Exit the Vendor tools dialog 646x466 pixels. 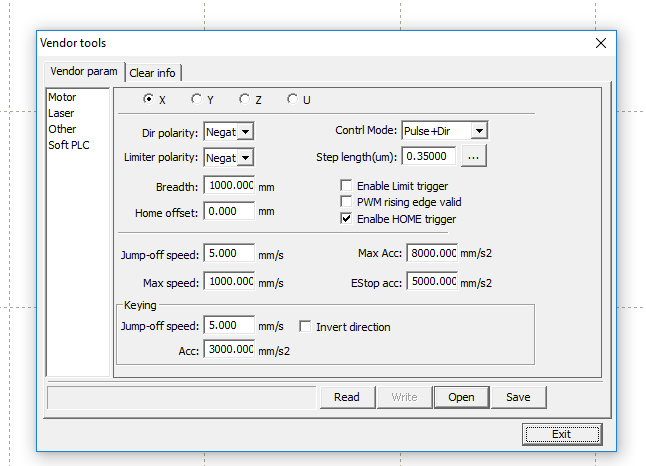coord(561,434)
